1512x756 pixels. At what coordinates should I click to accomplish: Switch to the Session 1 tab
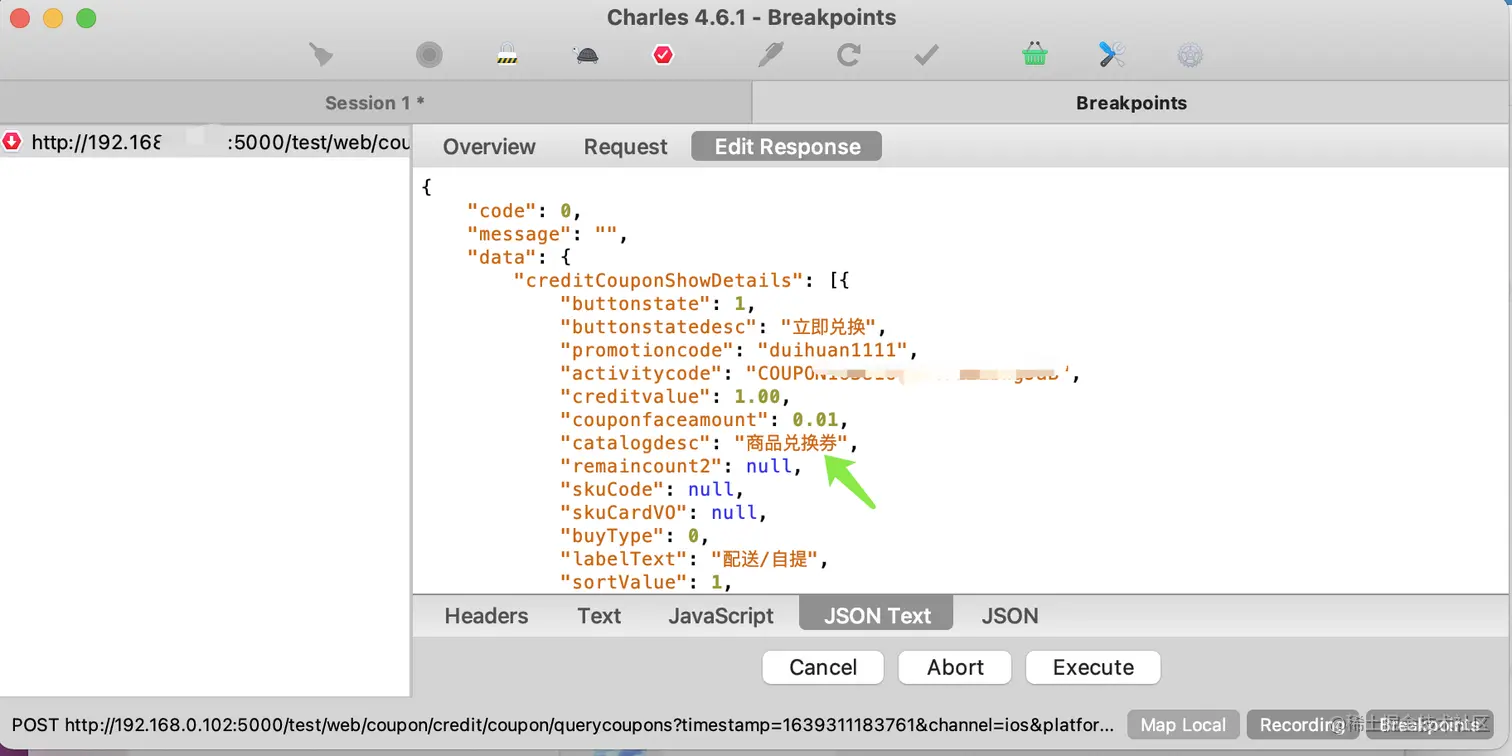click(x=375, y=103)
